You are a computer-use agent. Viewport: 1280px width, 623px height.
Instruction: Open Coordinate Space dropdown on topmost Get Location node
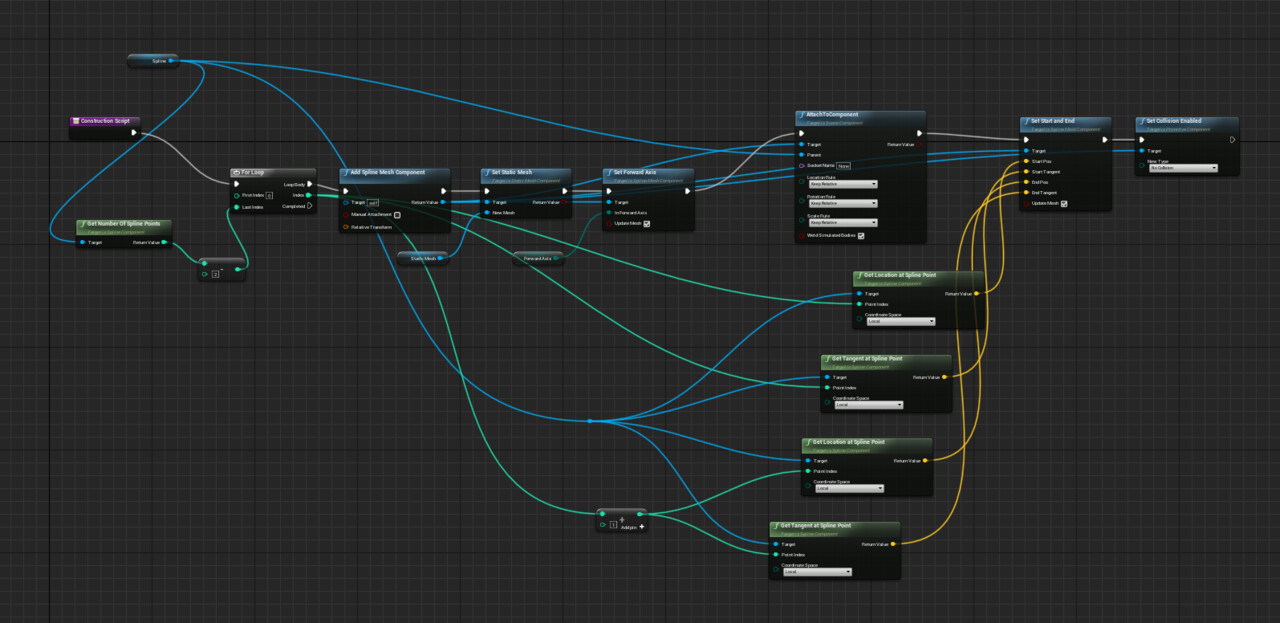click(901, 322)
